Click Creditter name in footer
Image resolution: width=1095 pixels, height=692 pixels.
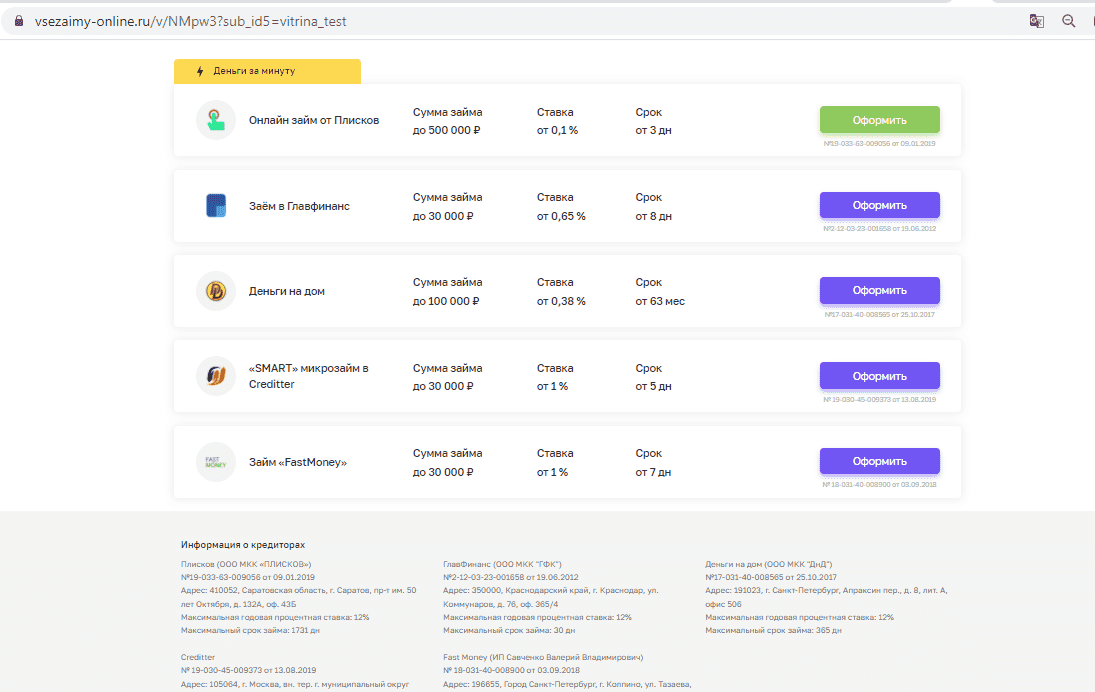point(198,658)
